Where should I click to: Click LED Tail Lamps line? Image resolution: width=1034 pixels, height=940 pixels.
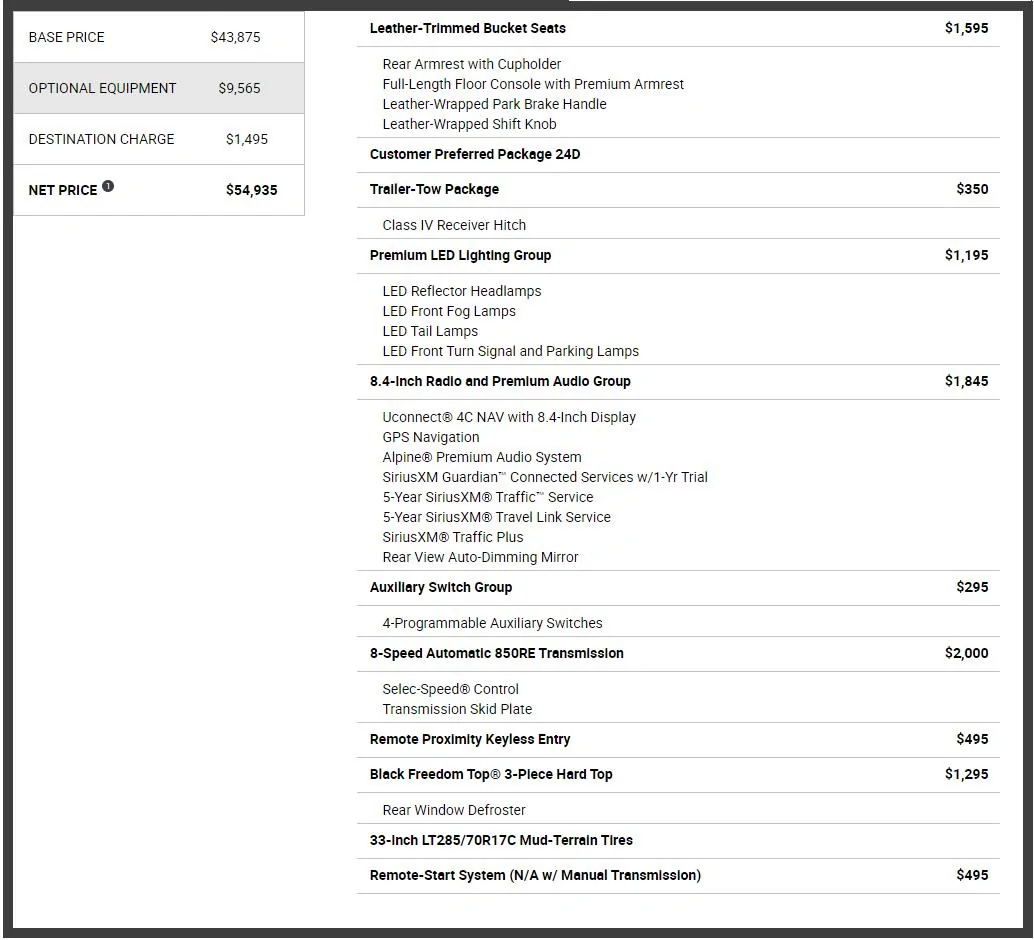point(430,331)
